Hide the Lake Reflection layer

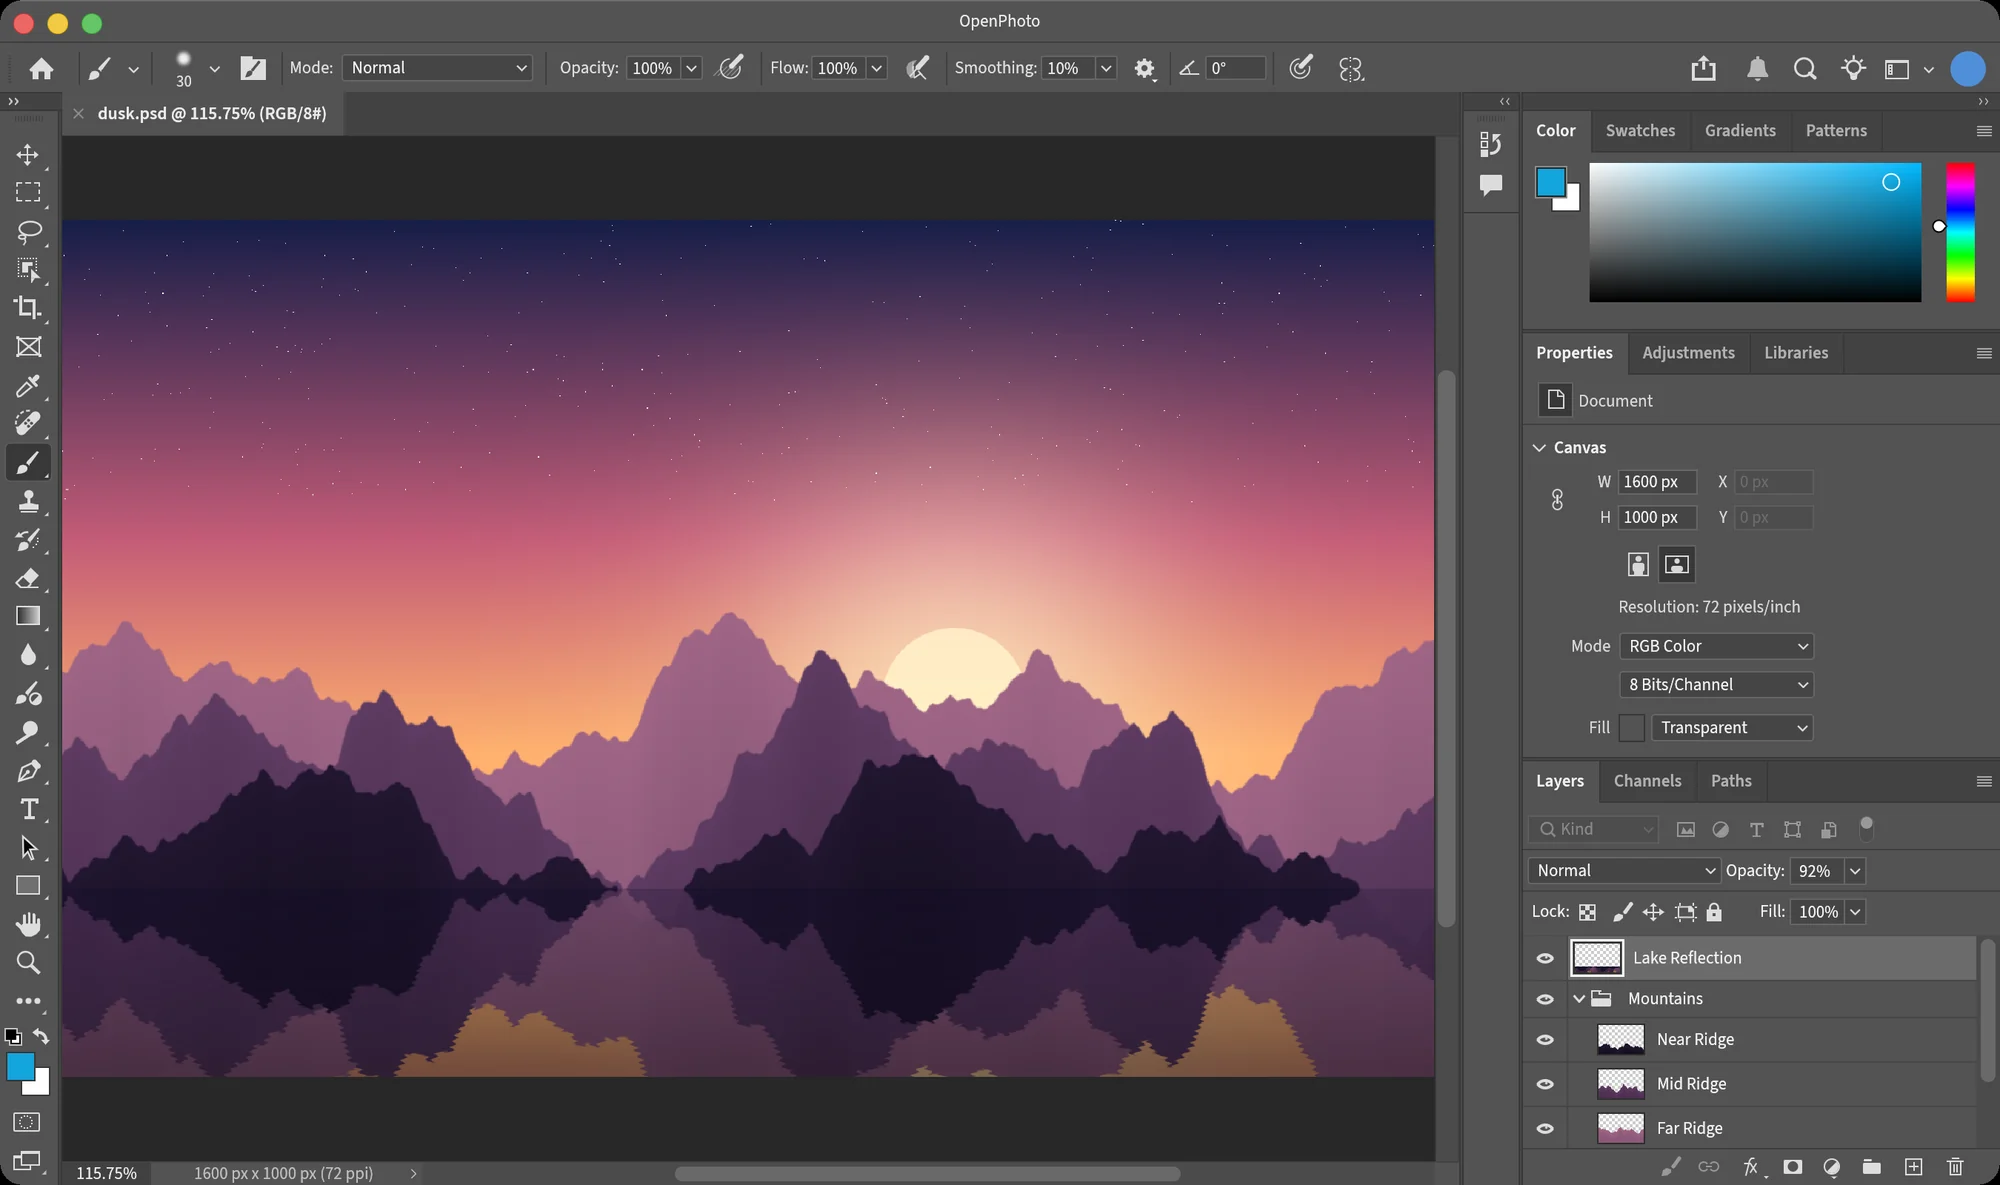coord(1545,958)
